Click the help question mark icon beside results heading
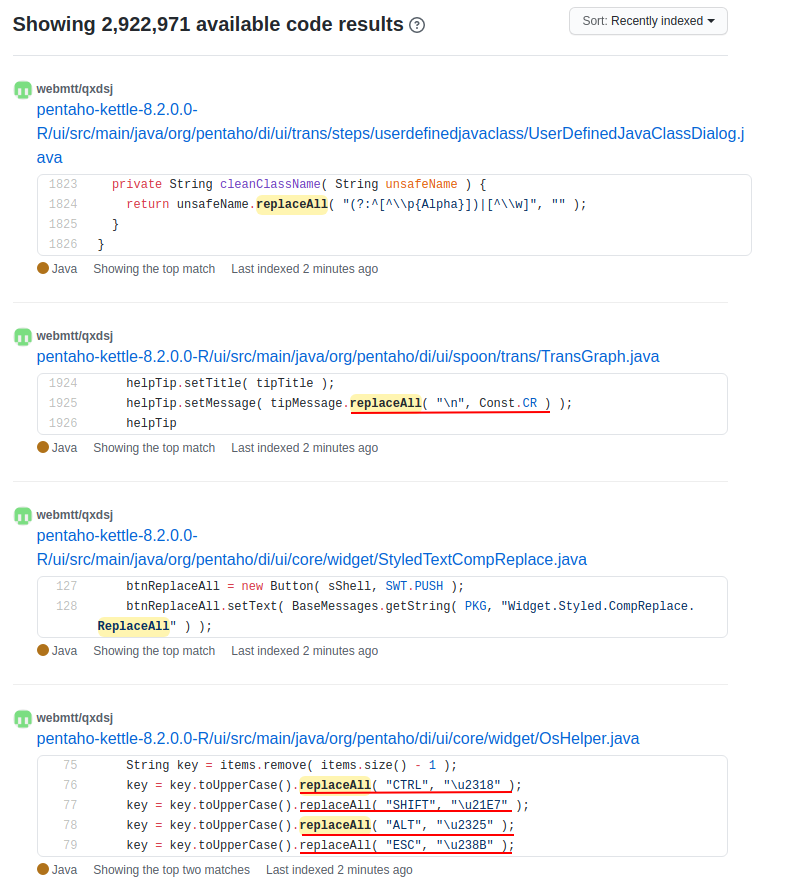This screenshot has width=788, height=893. pos(417,25)
